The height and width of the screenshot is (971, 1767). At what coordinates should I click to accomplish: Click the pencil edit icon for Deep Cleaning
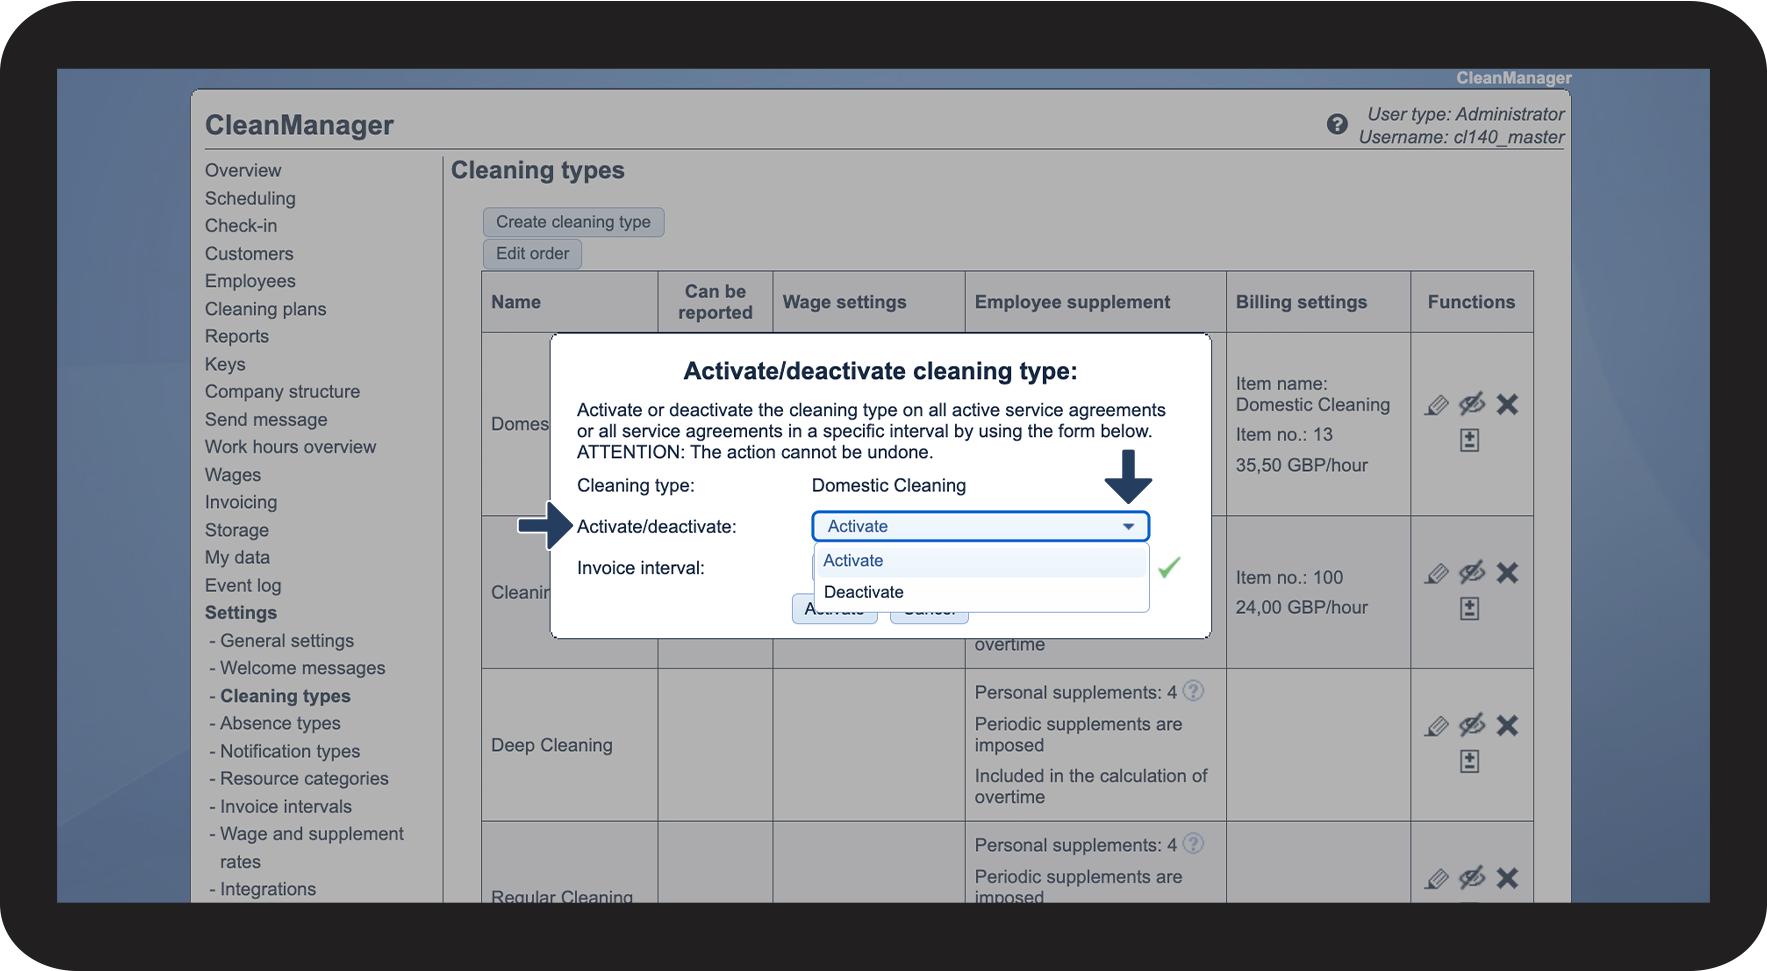[x=1437, y=726]
